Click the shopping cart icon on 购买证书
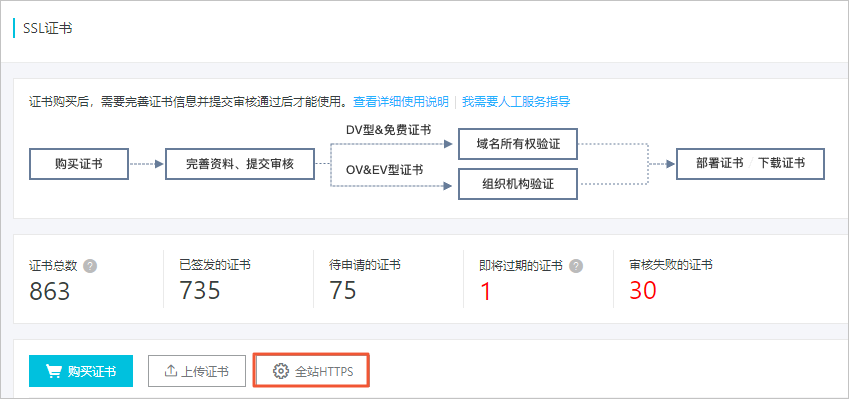 tap(53, 371)
